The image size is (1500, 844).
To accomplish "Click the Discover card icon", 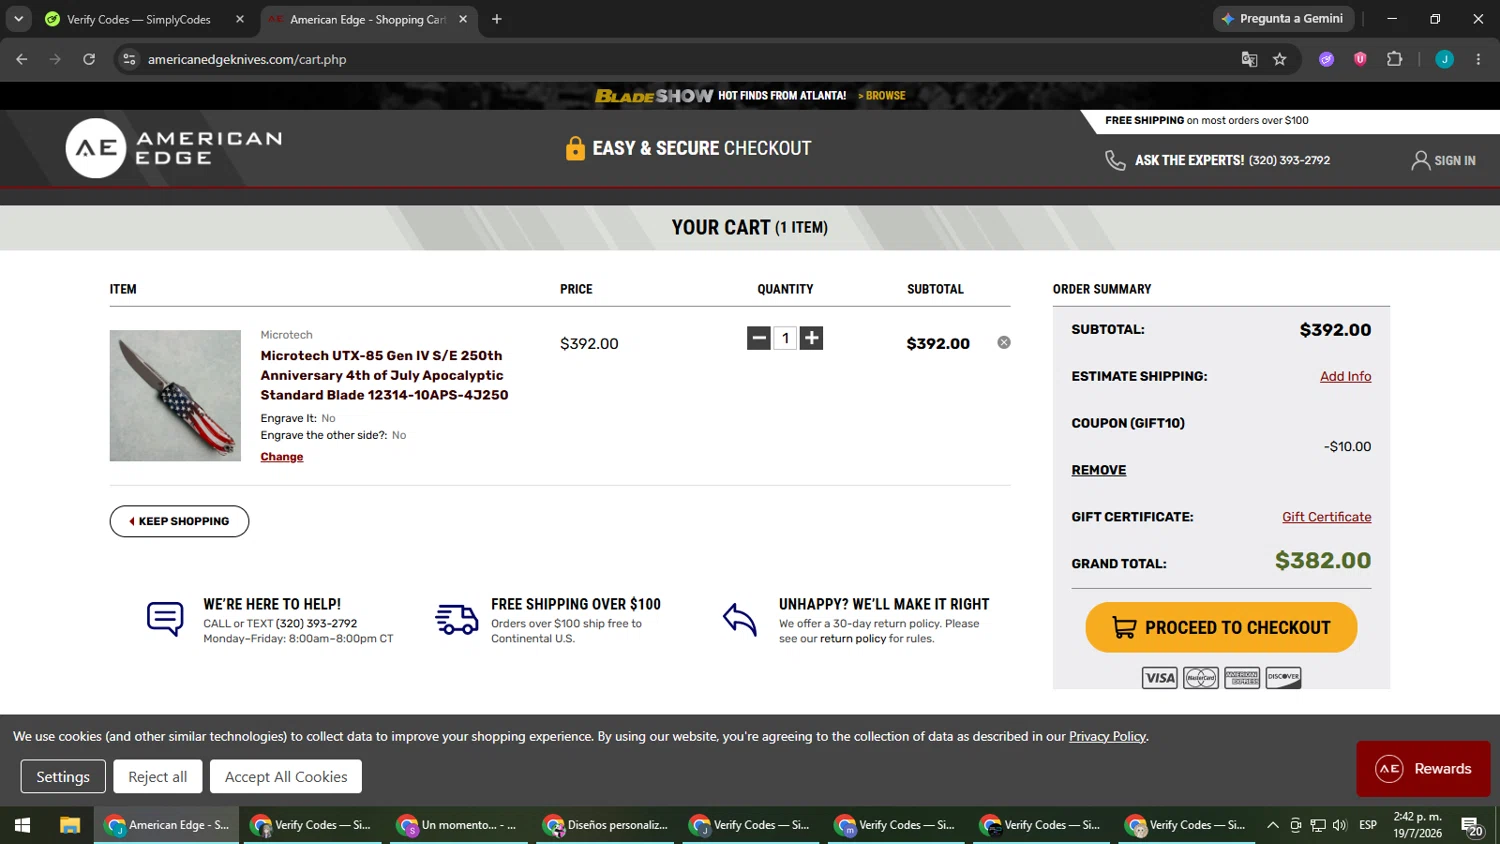I will pos(1283,678).
